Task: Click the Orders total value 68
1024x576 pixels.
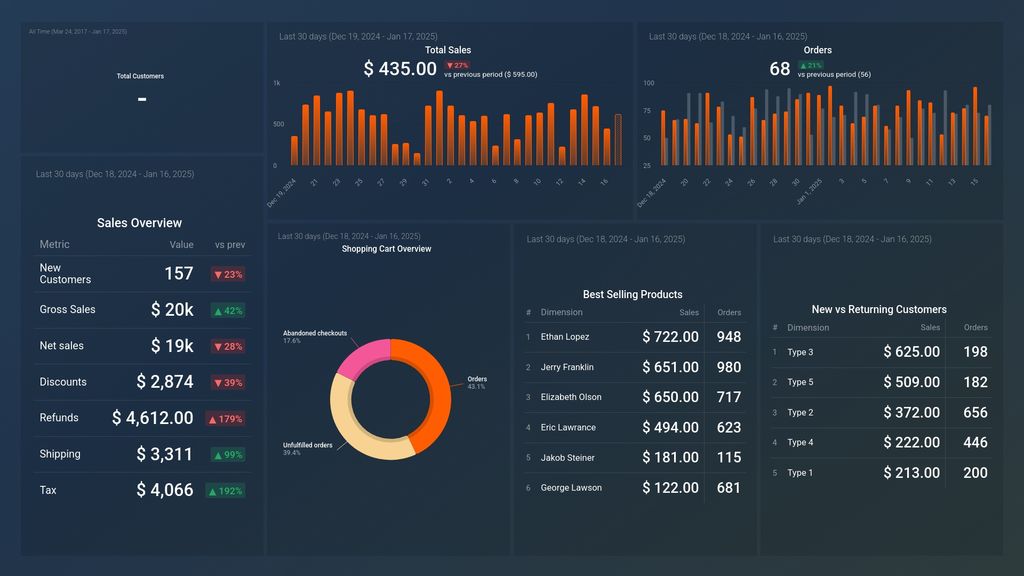Action: pos(780,69)
